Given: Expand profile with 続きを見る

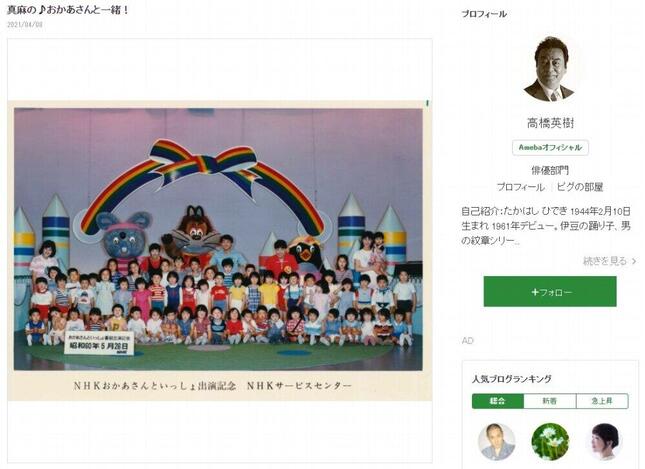Looking at the screenshot, I should [x=605, y=261].
